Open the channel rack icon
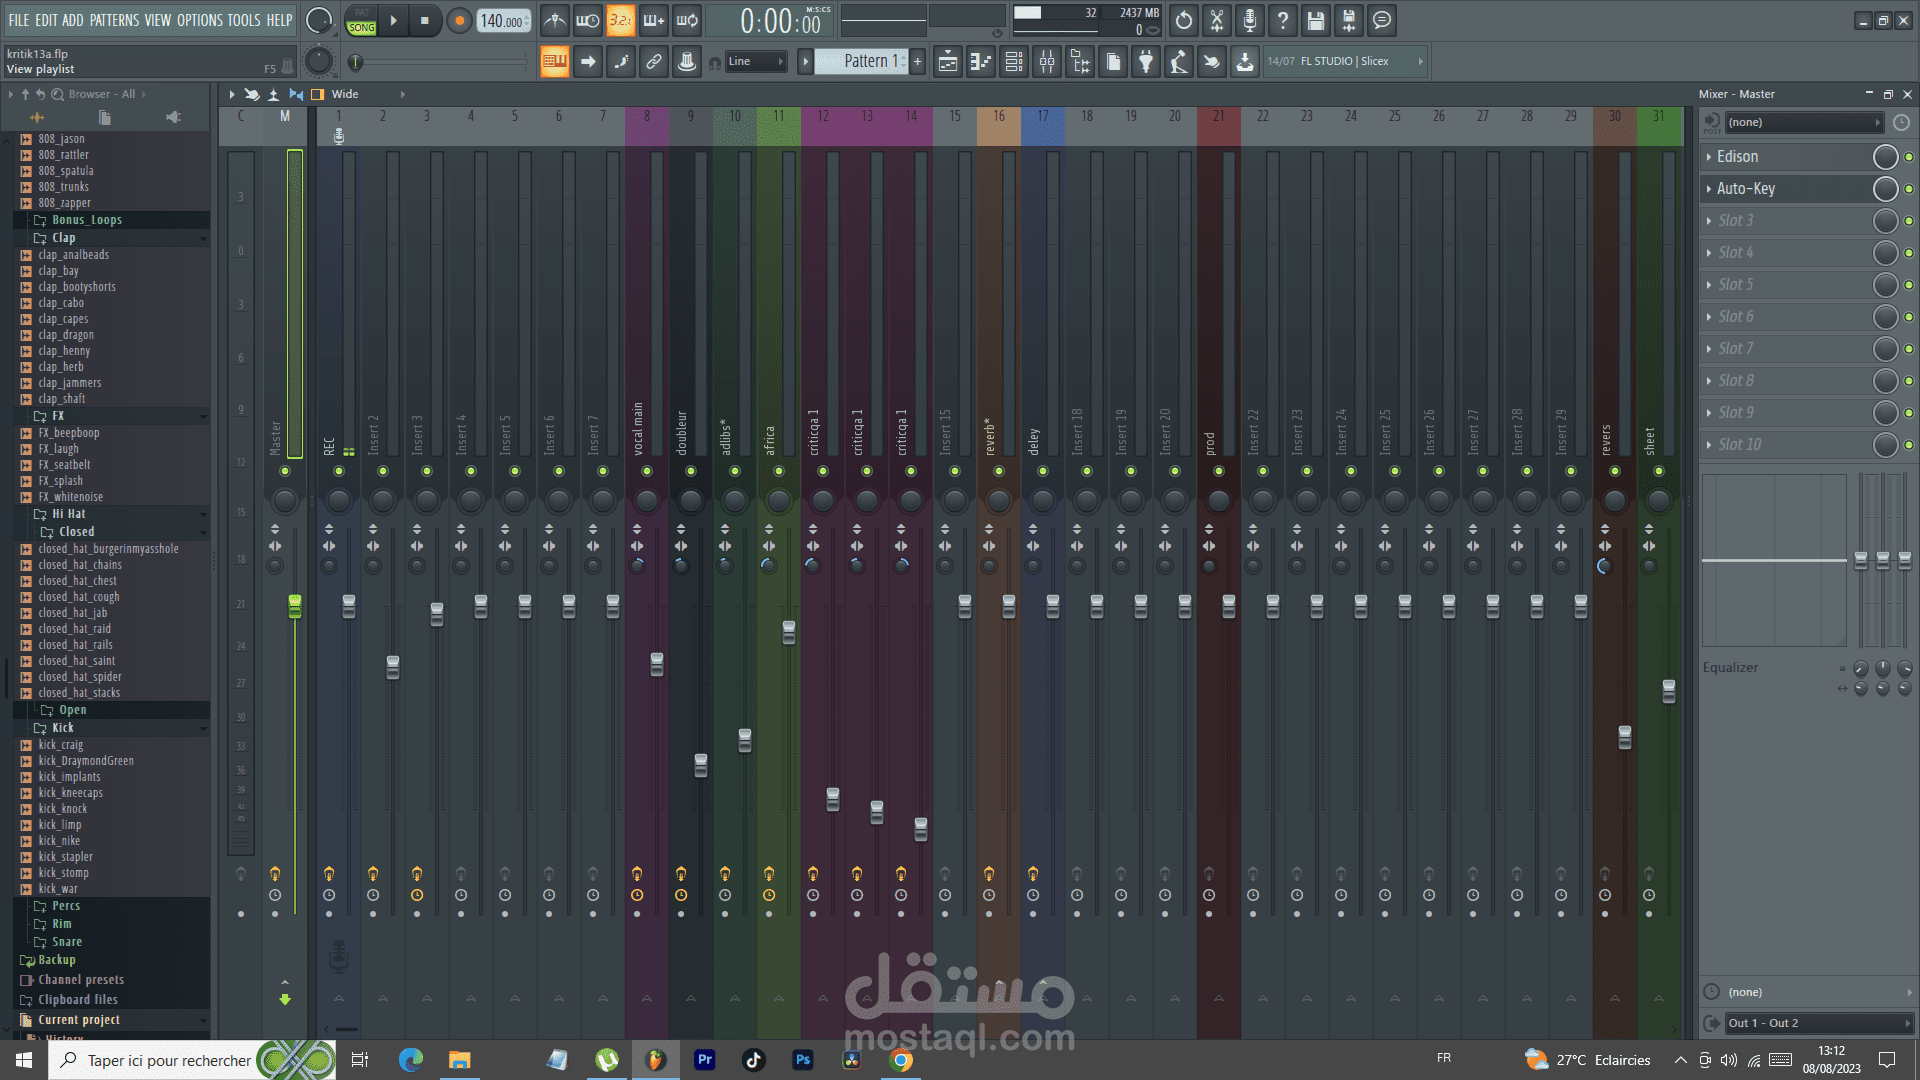Image resolution: width=1920 pixels, height=1080 pixels. [1014, 62]
